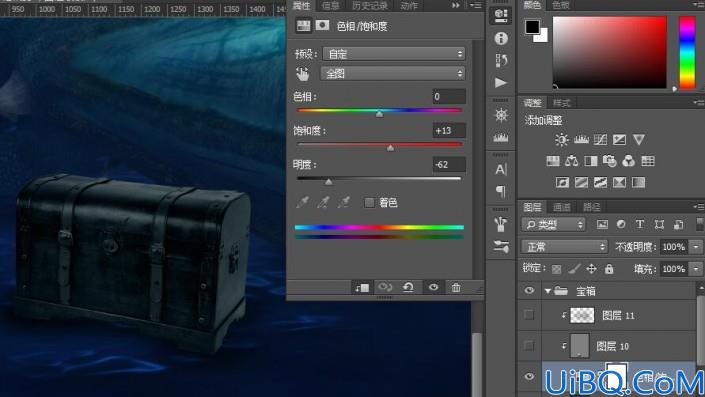Clip adjustment to layer below

click(x=362, y=287)
